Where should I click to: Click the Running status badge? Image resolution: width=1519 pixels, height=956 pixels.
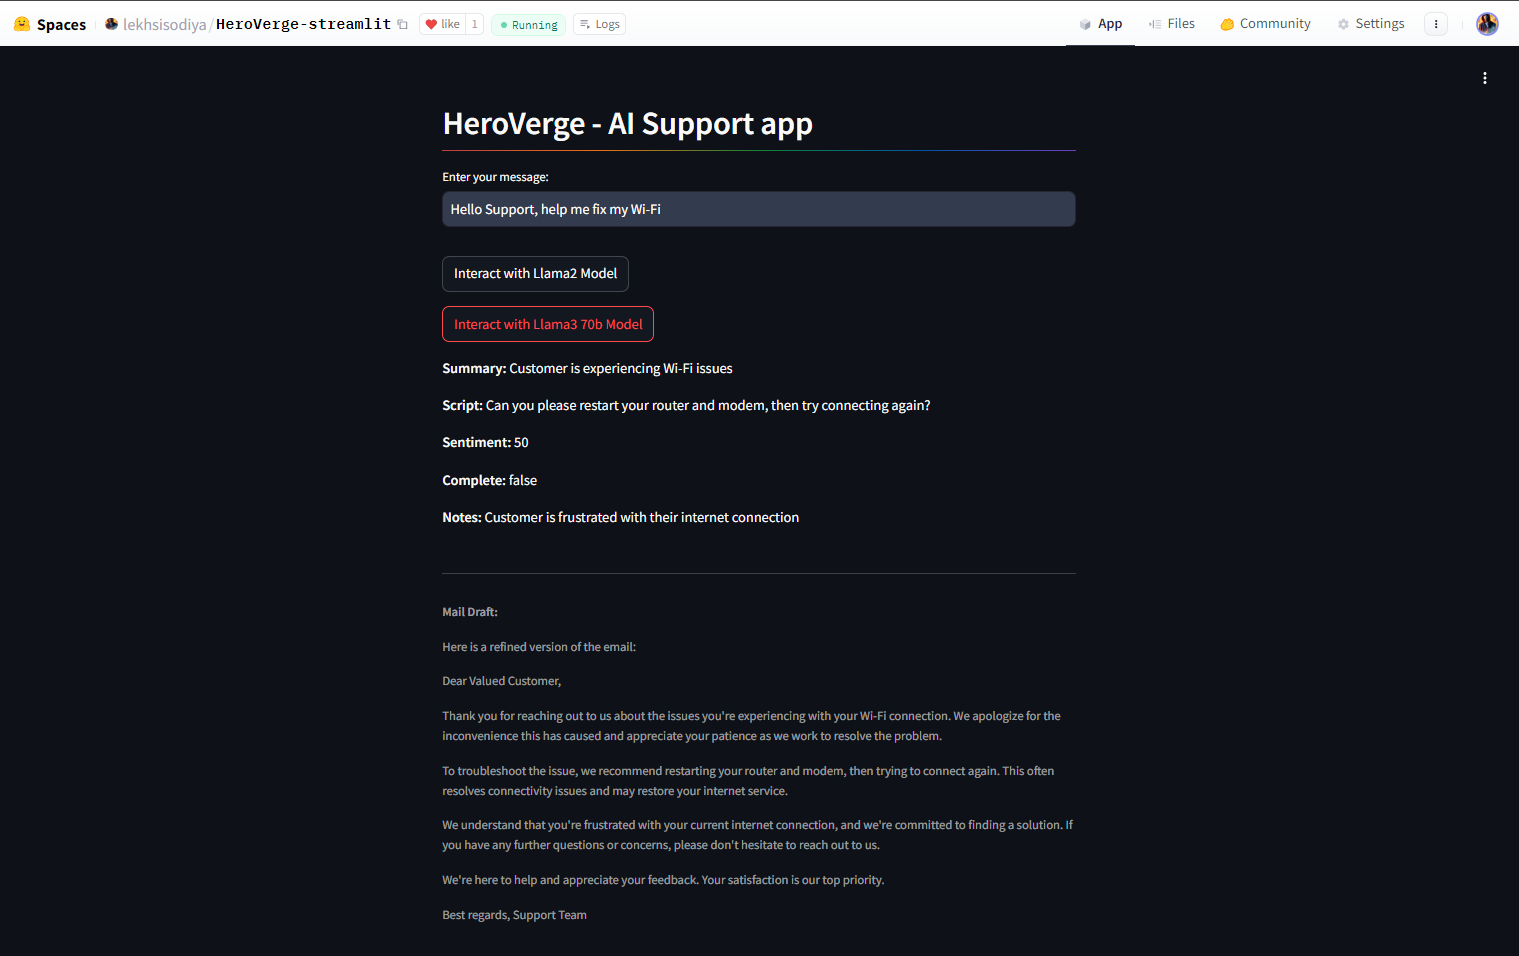pyautogui.click(x=528, y=24)
